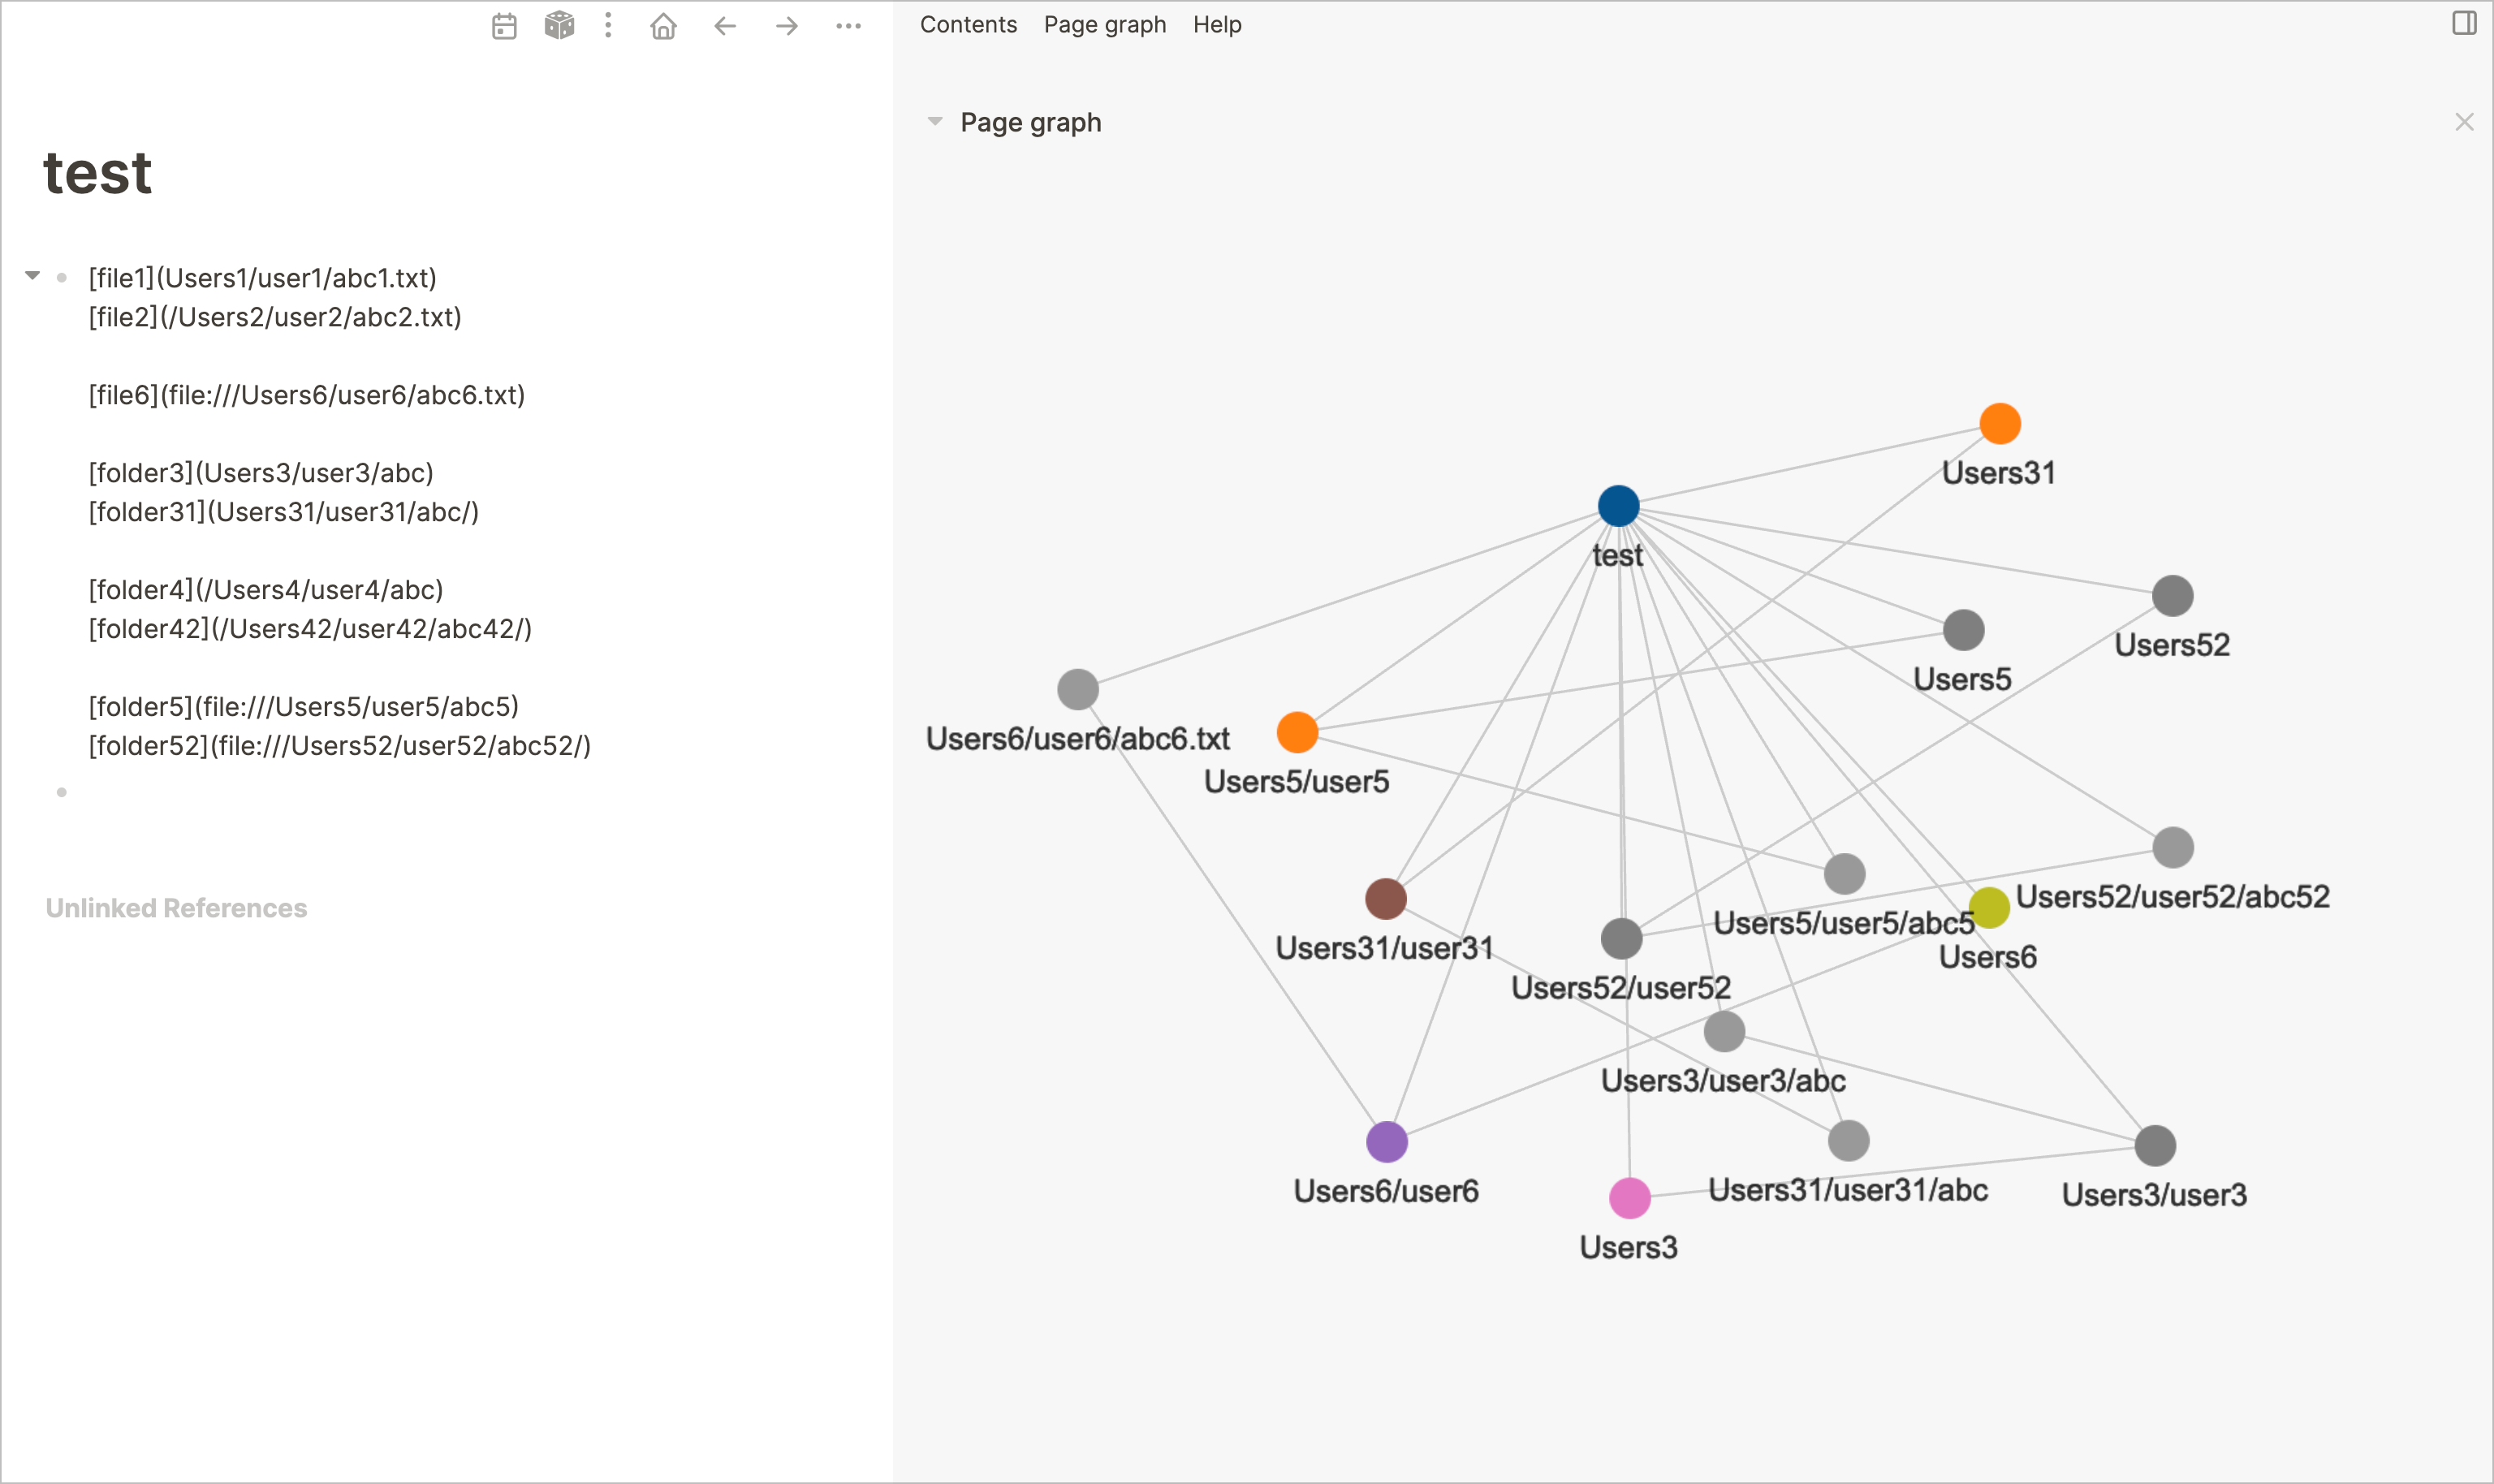Open the folder31 link in the note
2494x1484 pixels.
[283, 512]
